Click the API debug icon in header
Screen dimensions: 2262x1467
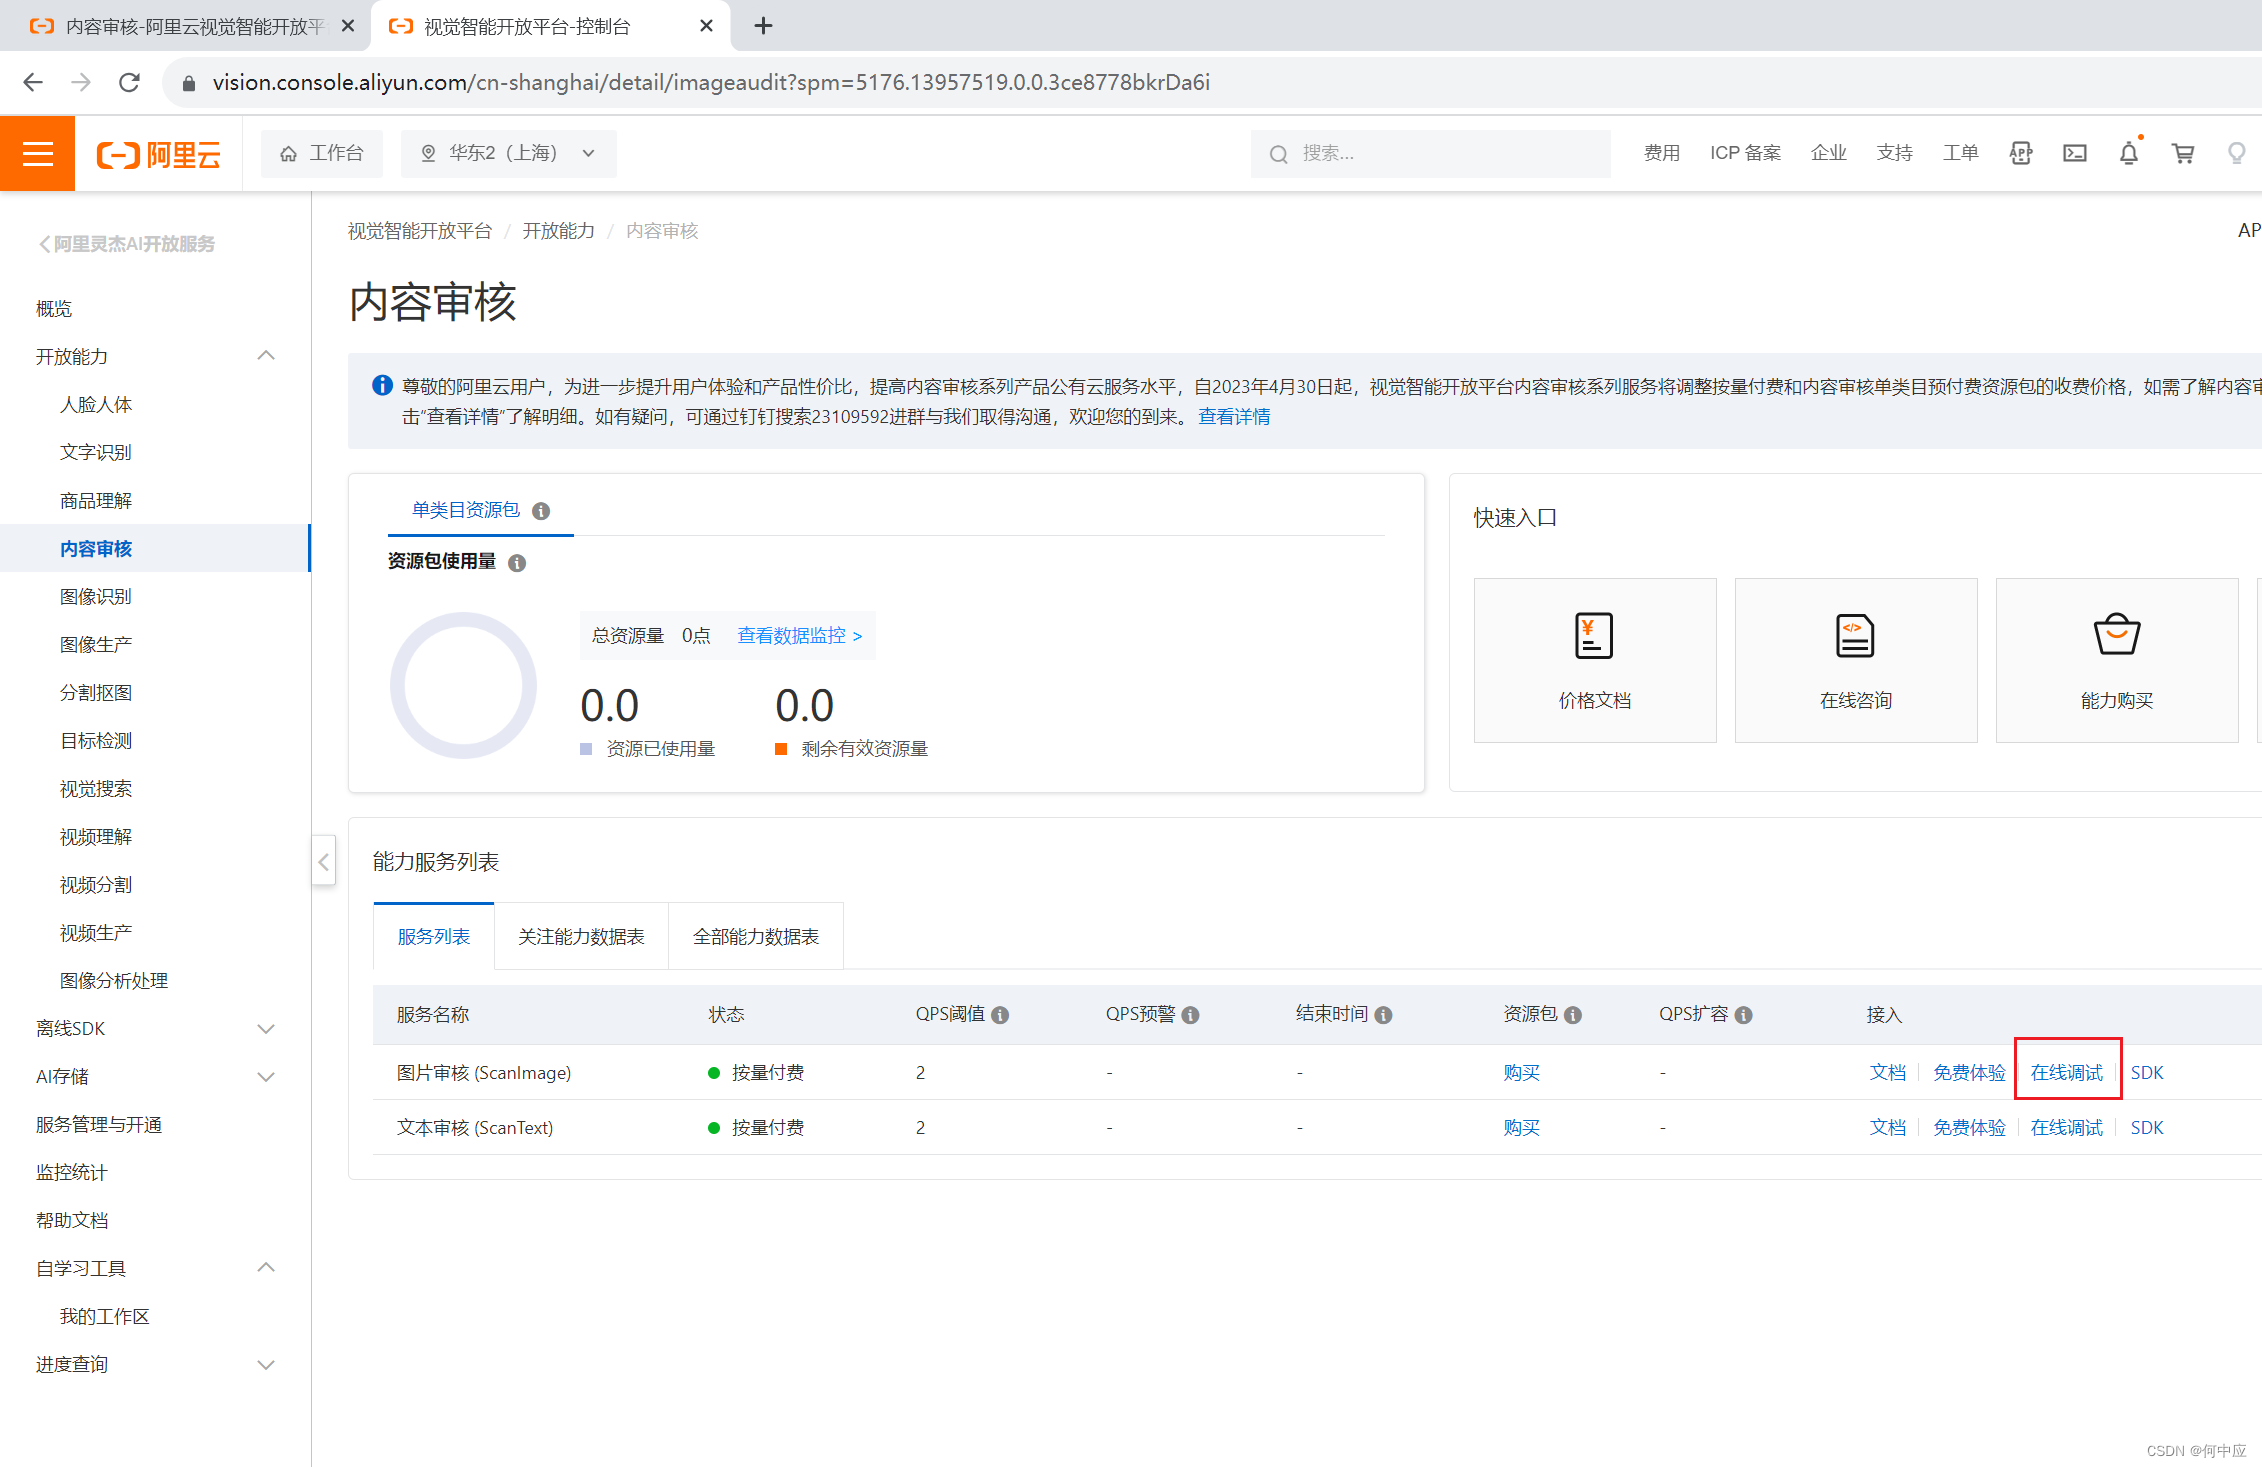2021,153
